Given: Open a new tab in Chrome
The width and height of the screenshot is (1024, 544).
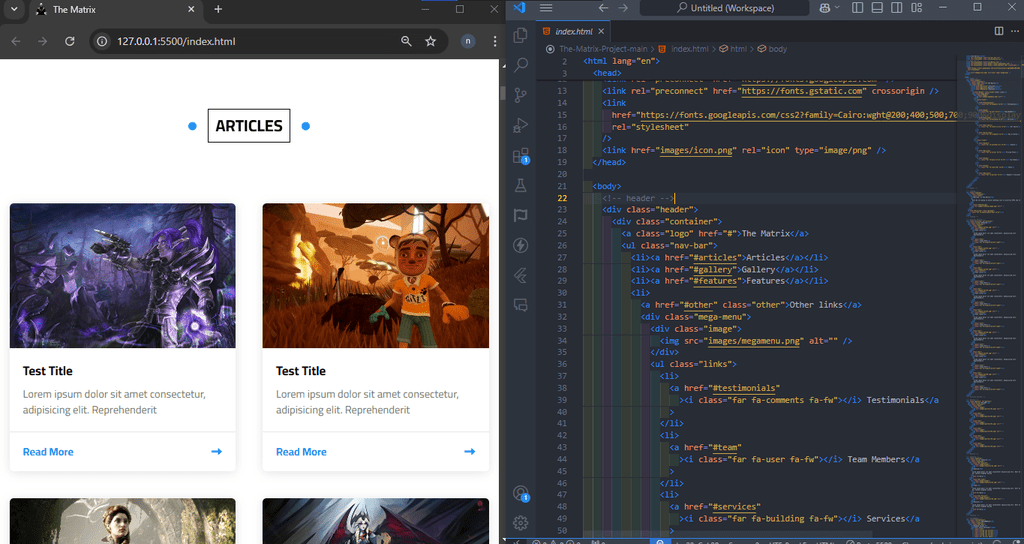Looking at the screenshot, I should (x=218, y=9).
